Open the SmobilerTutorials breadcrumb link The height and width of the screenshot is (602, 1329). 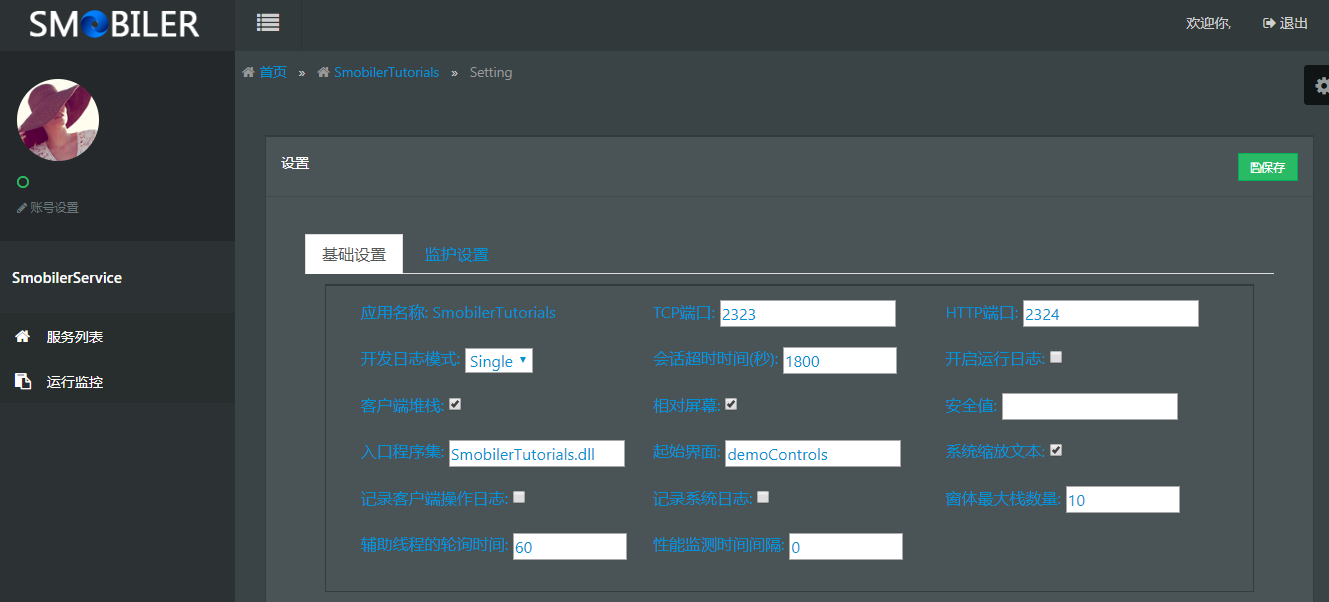pos(386,72)
